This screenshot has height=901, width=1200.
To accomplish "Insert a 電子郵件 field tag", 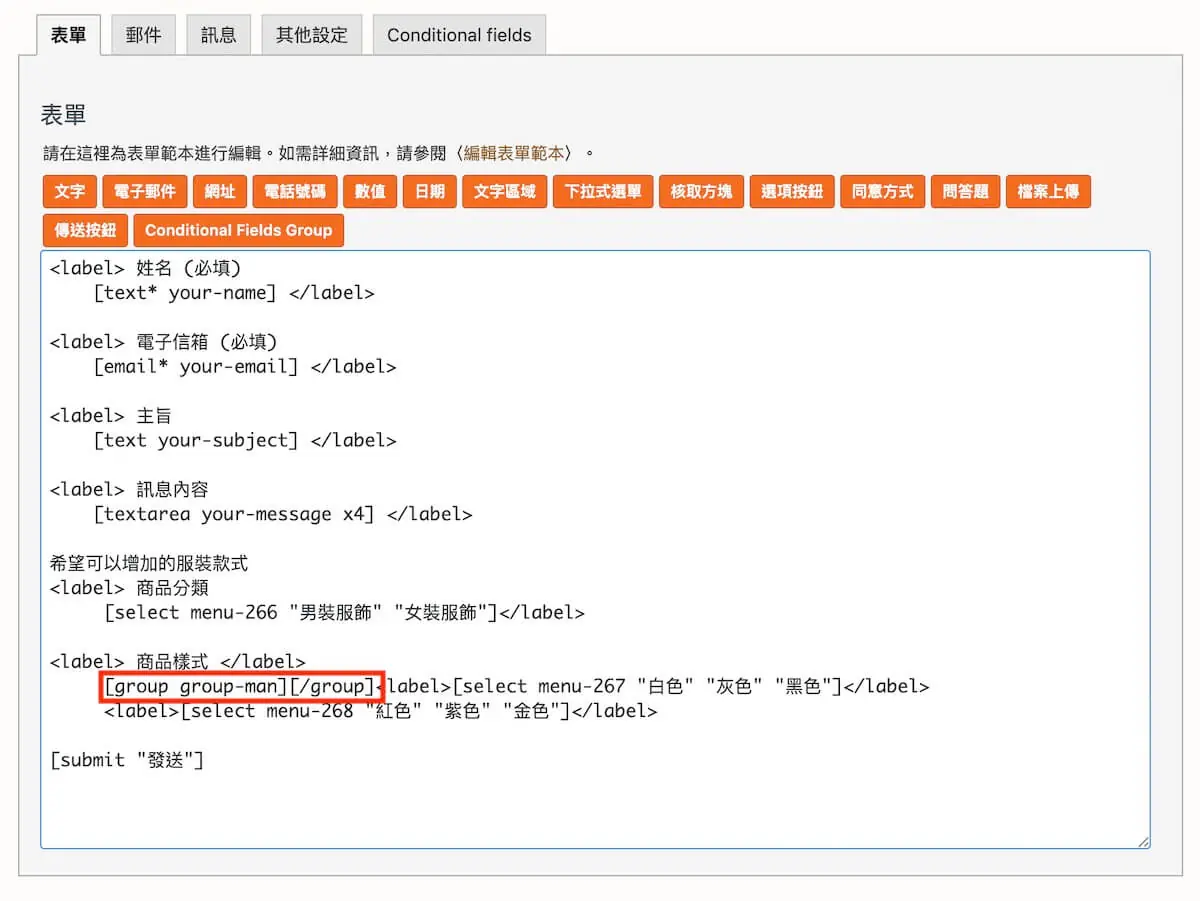I will (x=145, y=192).
